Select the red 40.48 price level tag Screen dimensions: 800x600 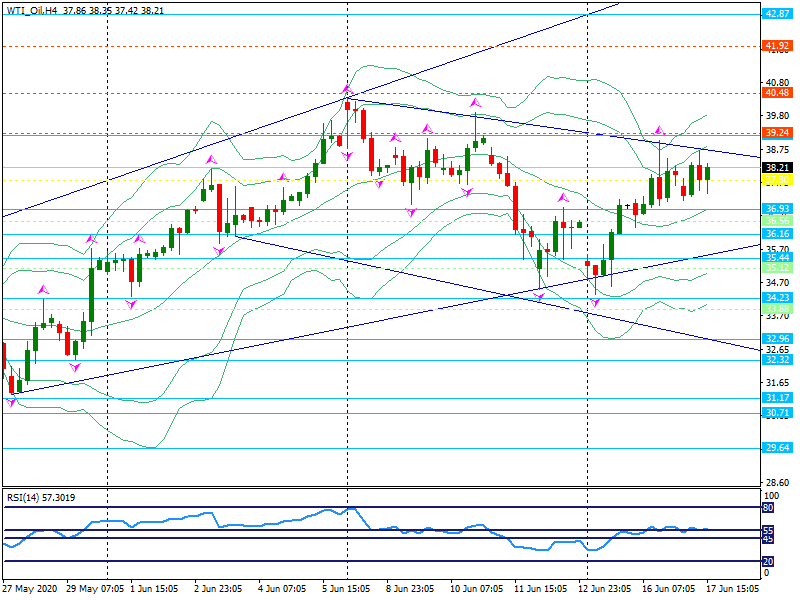(777, 93)
